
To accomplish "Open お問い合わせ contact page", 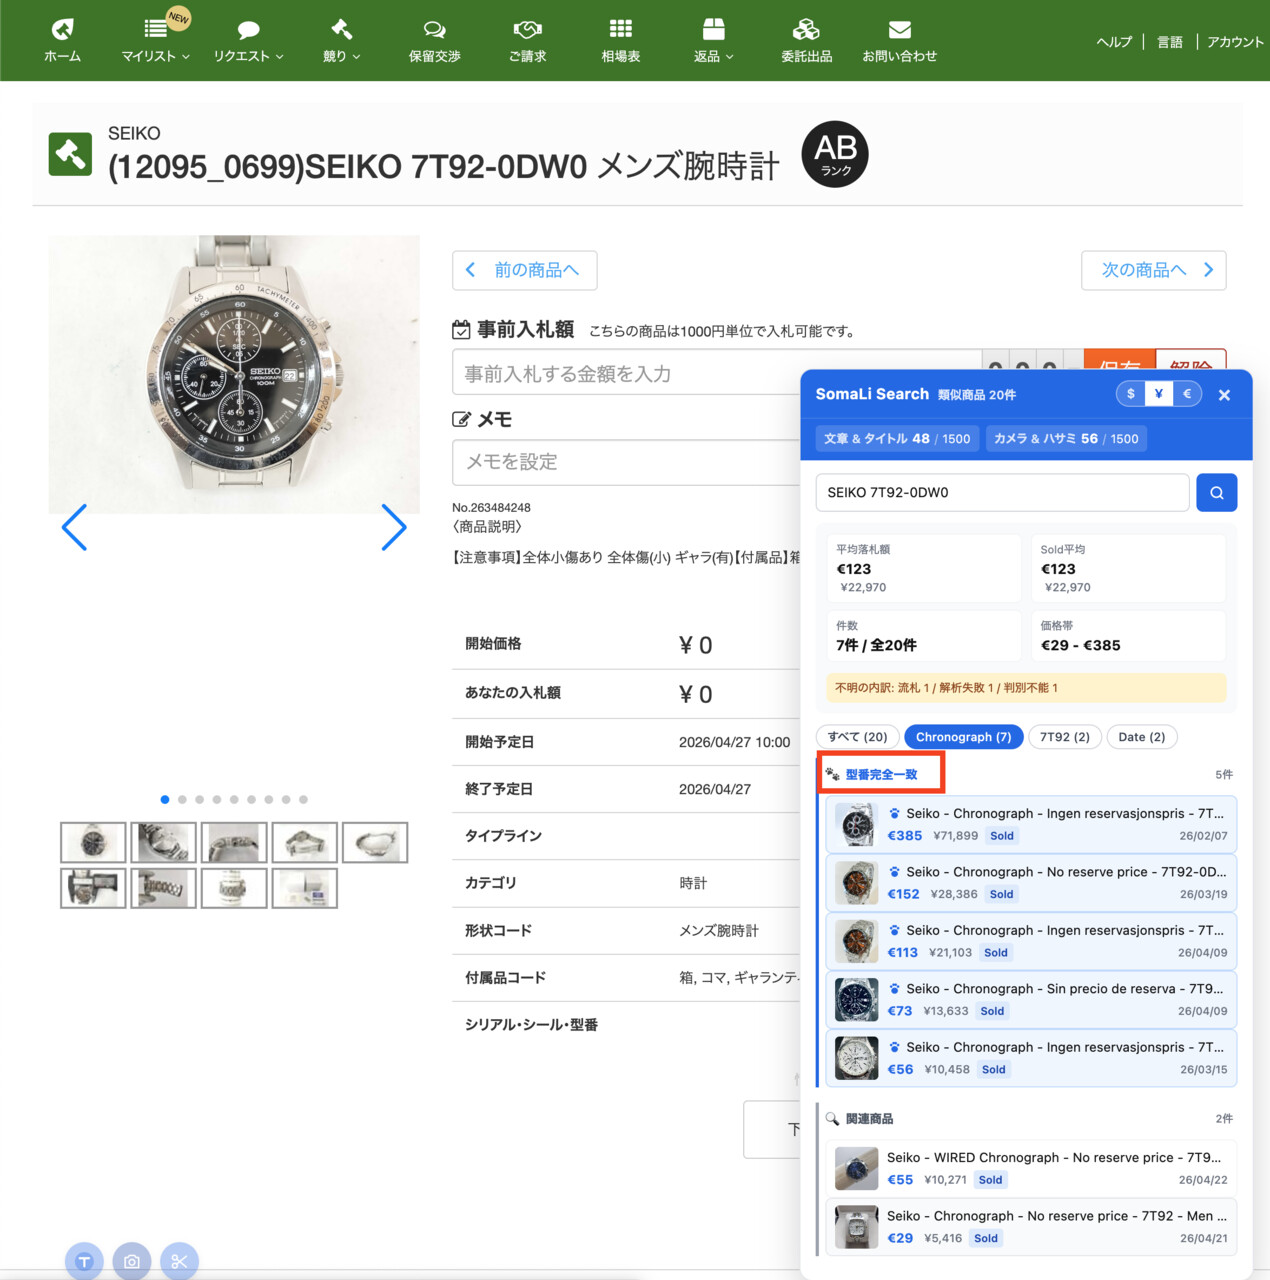I will 899,40.
